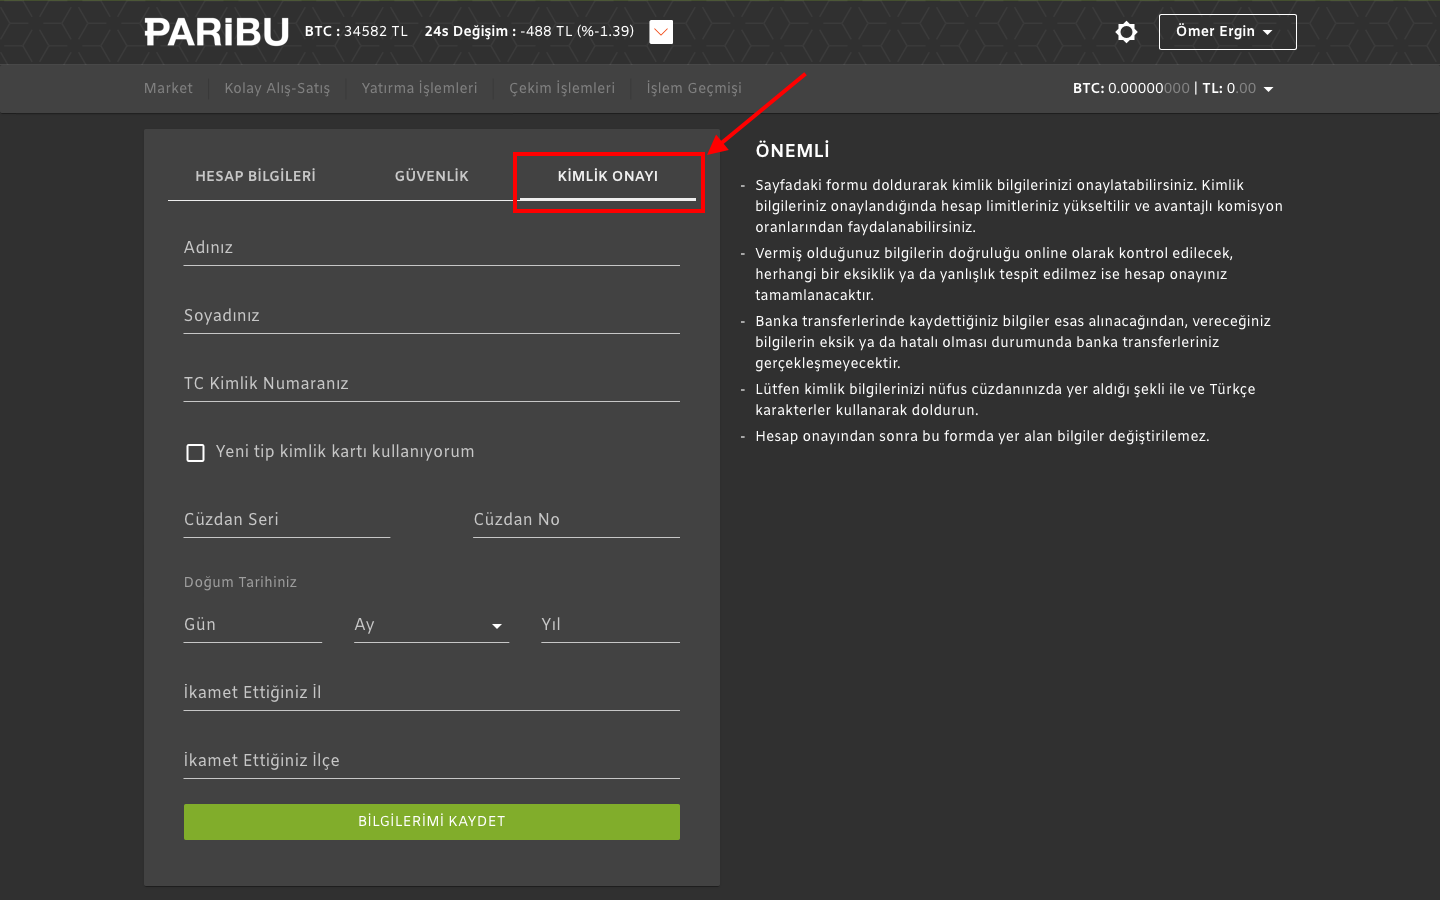Expand the Ömer Ergin account menu

coord(1227,31)
